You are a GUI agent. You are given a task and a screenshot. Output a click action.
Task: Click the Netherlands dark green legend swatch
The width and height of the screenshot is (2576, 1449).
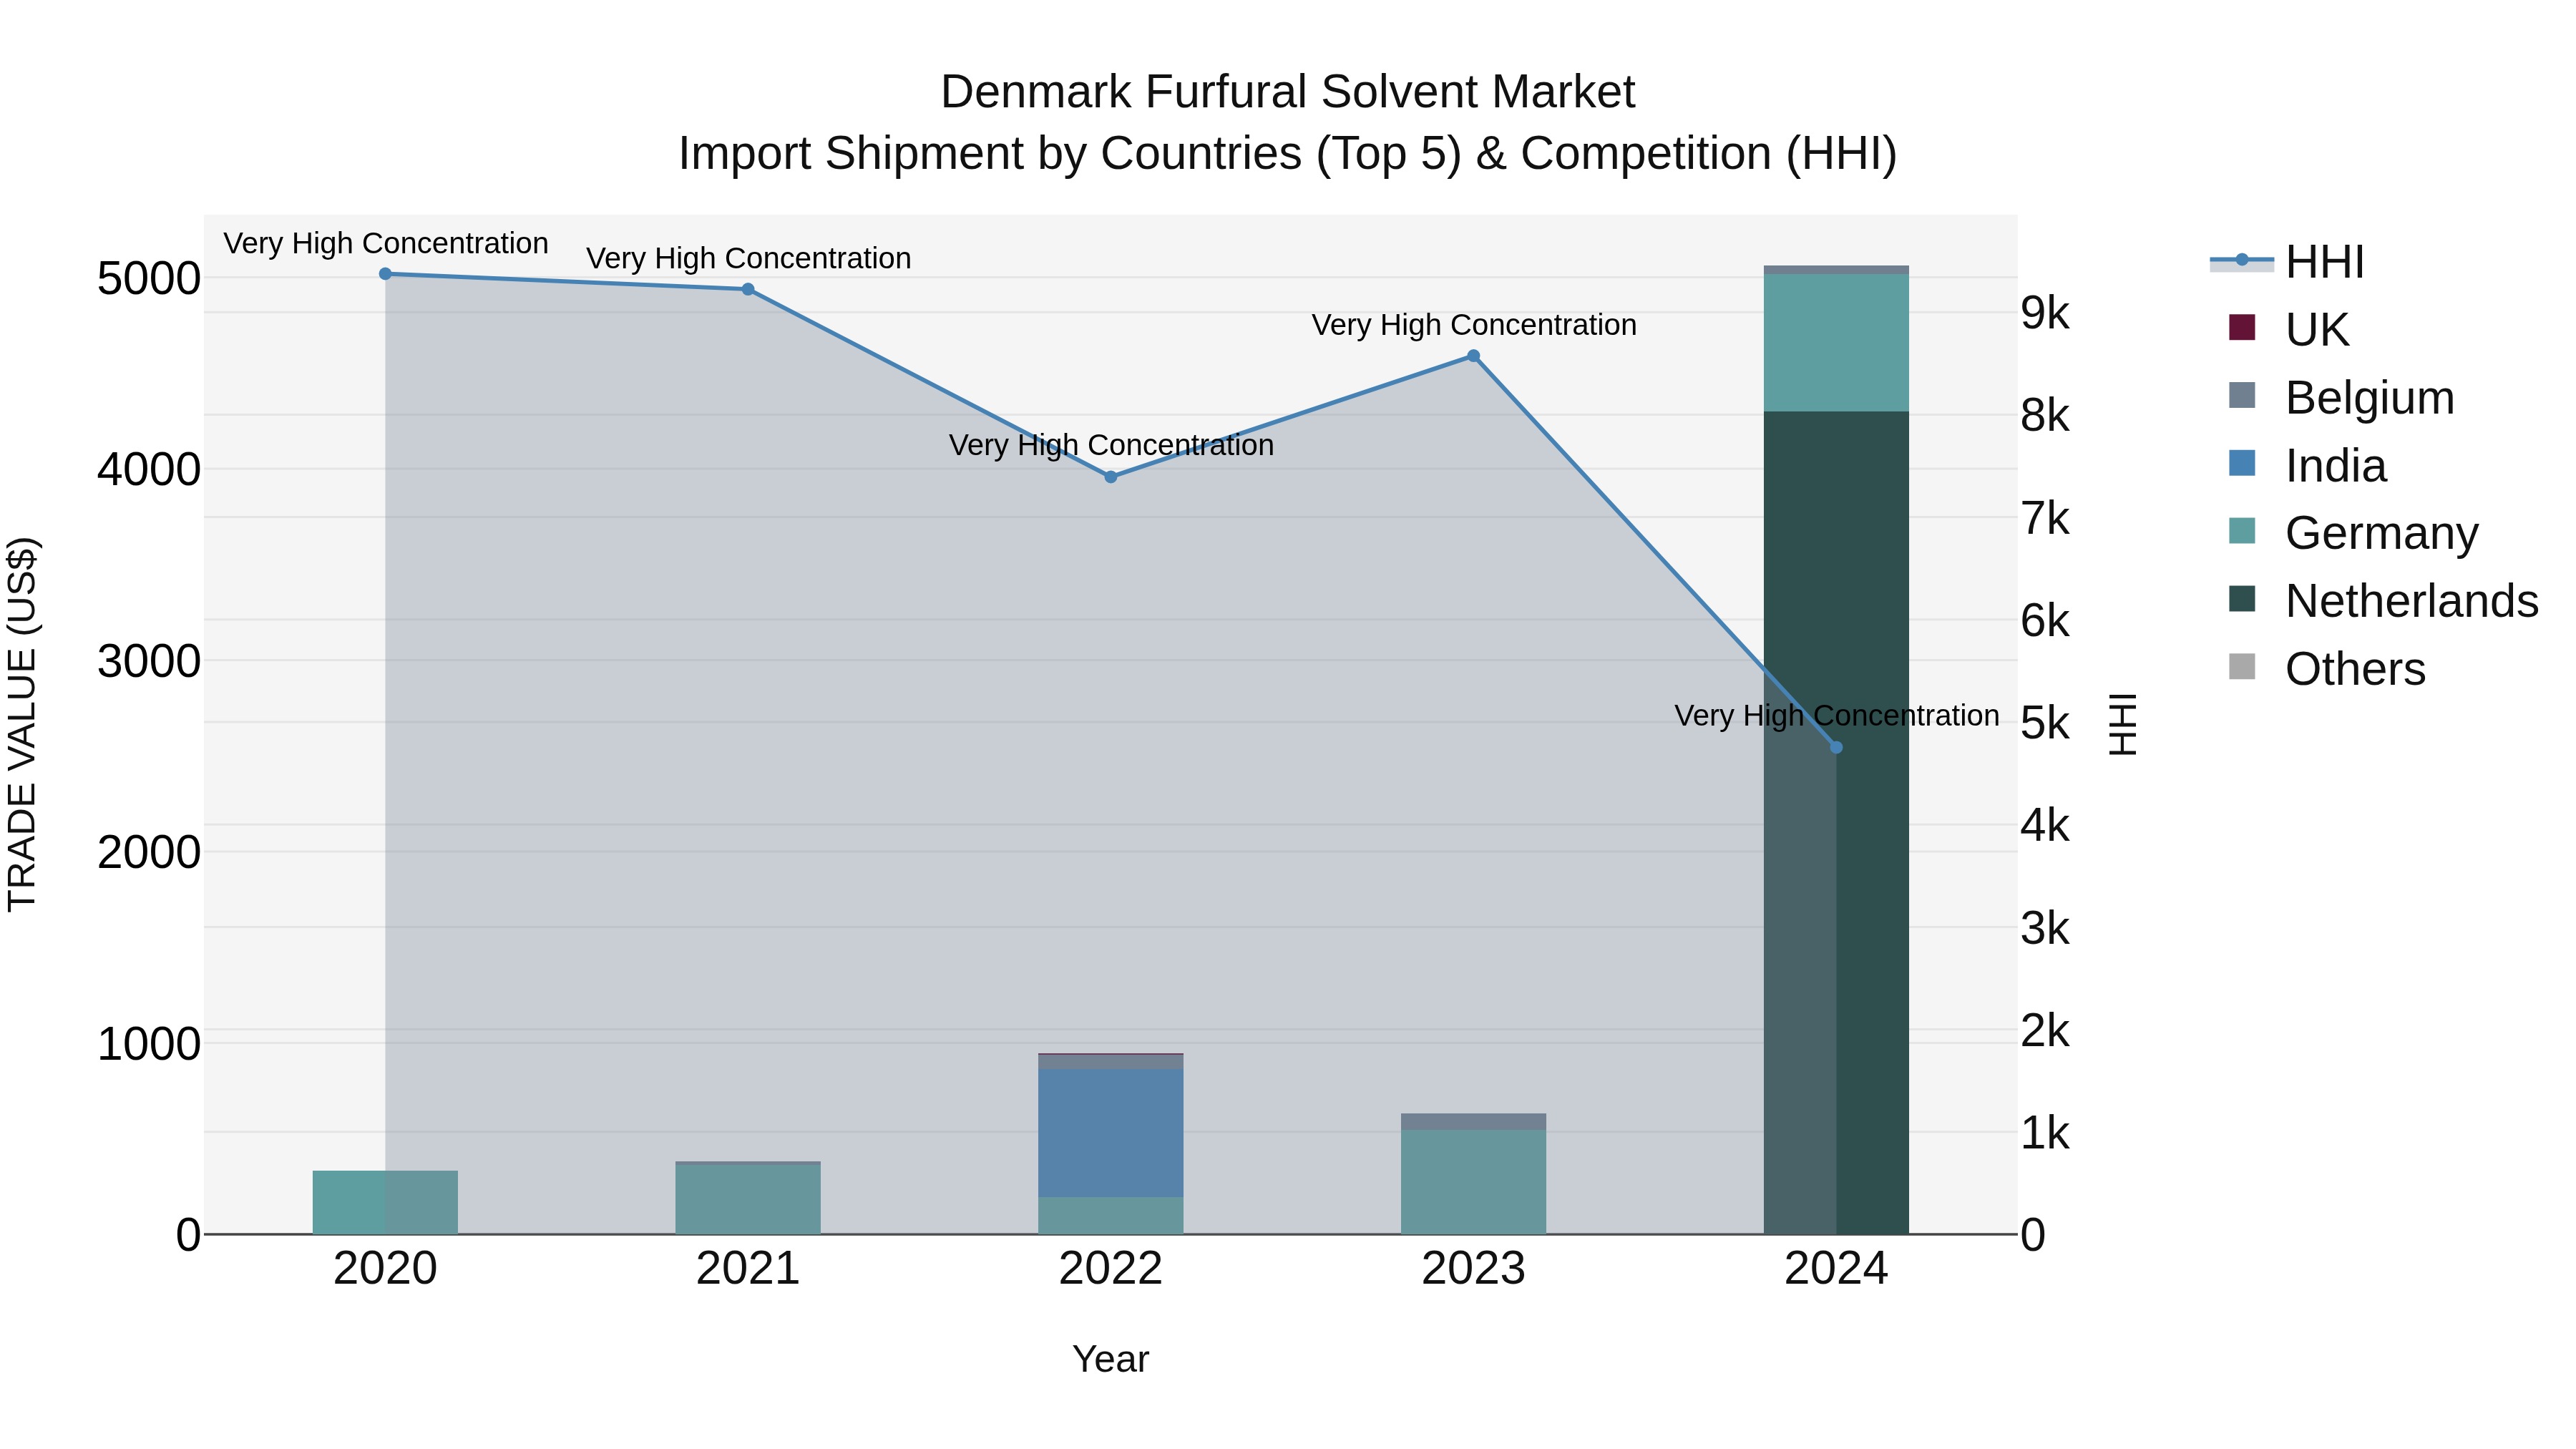(x=2242, y=598)
